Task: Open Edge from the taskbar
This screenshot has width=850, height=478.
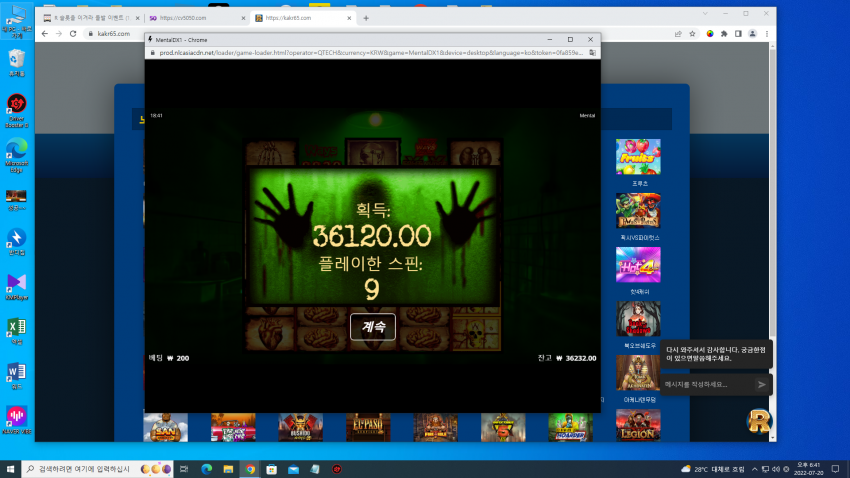Action: point(207,469)
